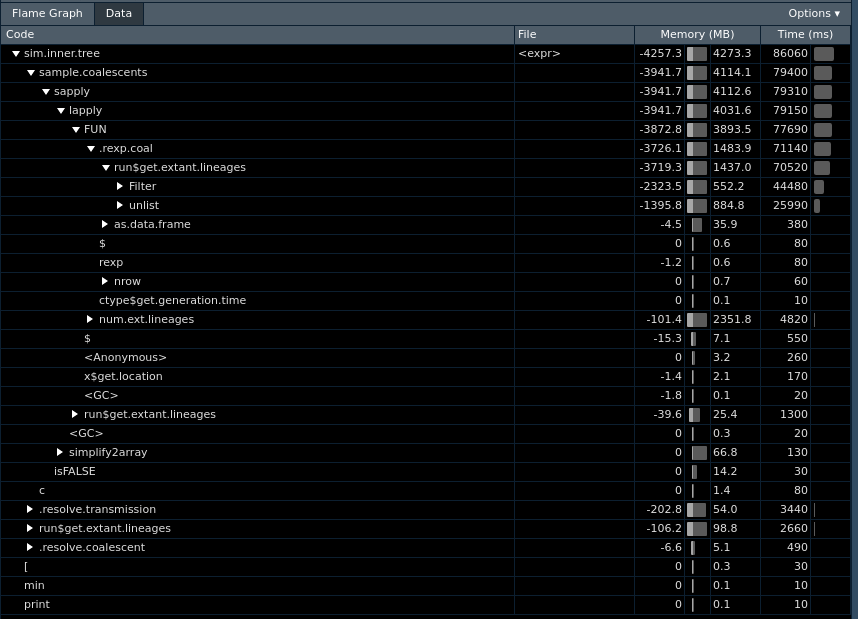Expand the as.data.frame node
Image resolution: width=858 pixels, height=619 pixels.
click(105, 224)
